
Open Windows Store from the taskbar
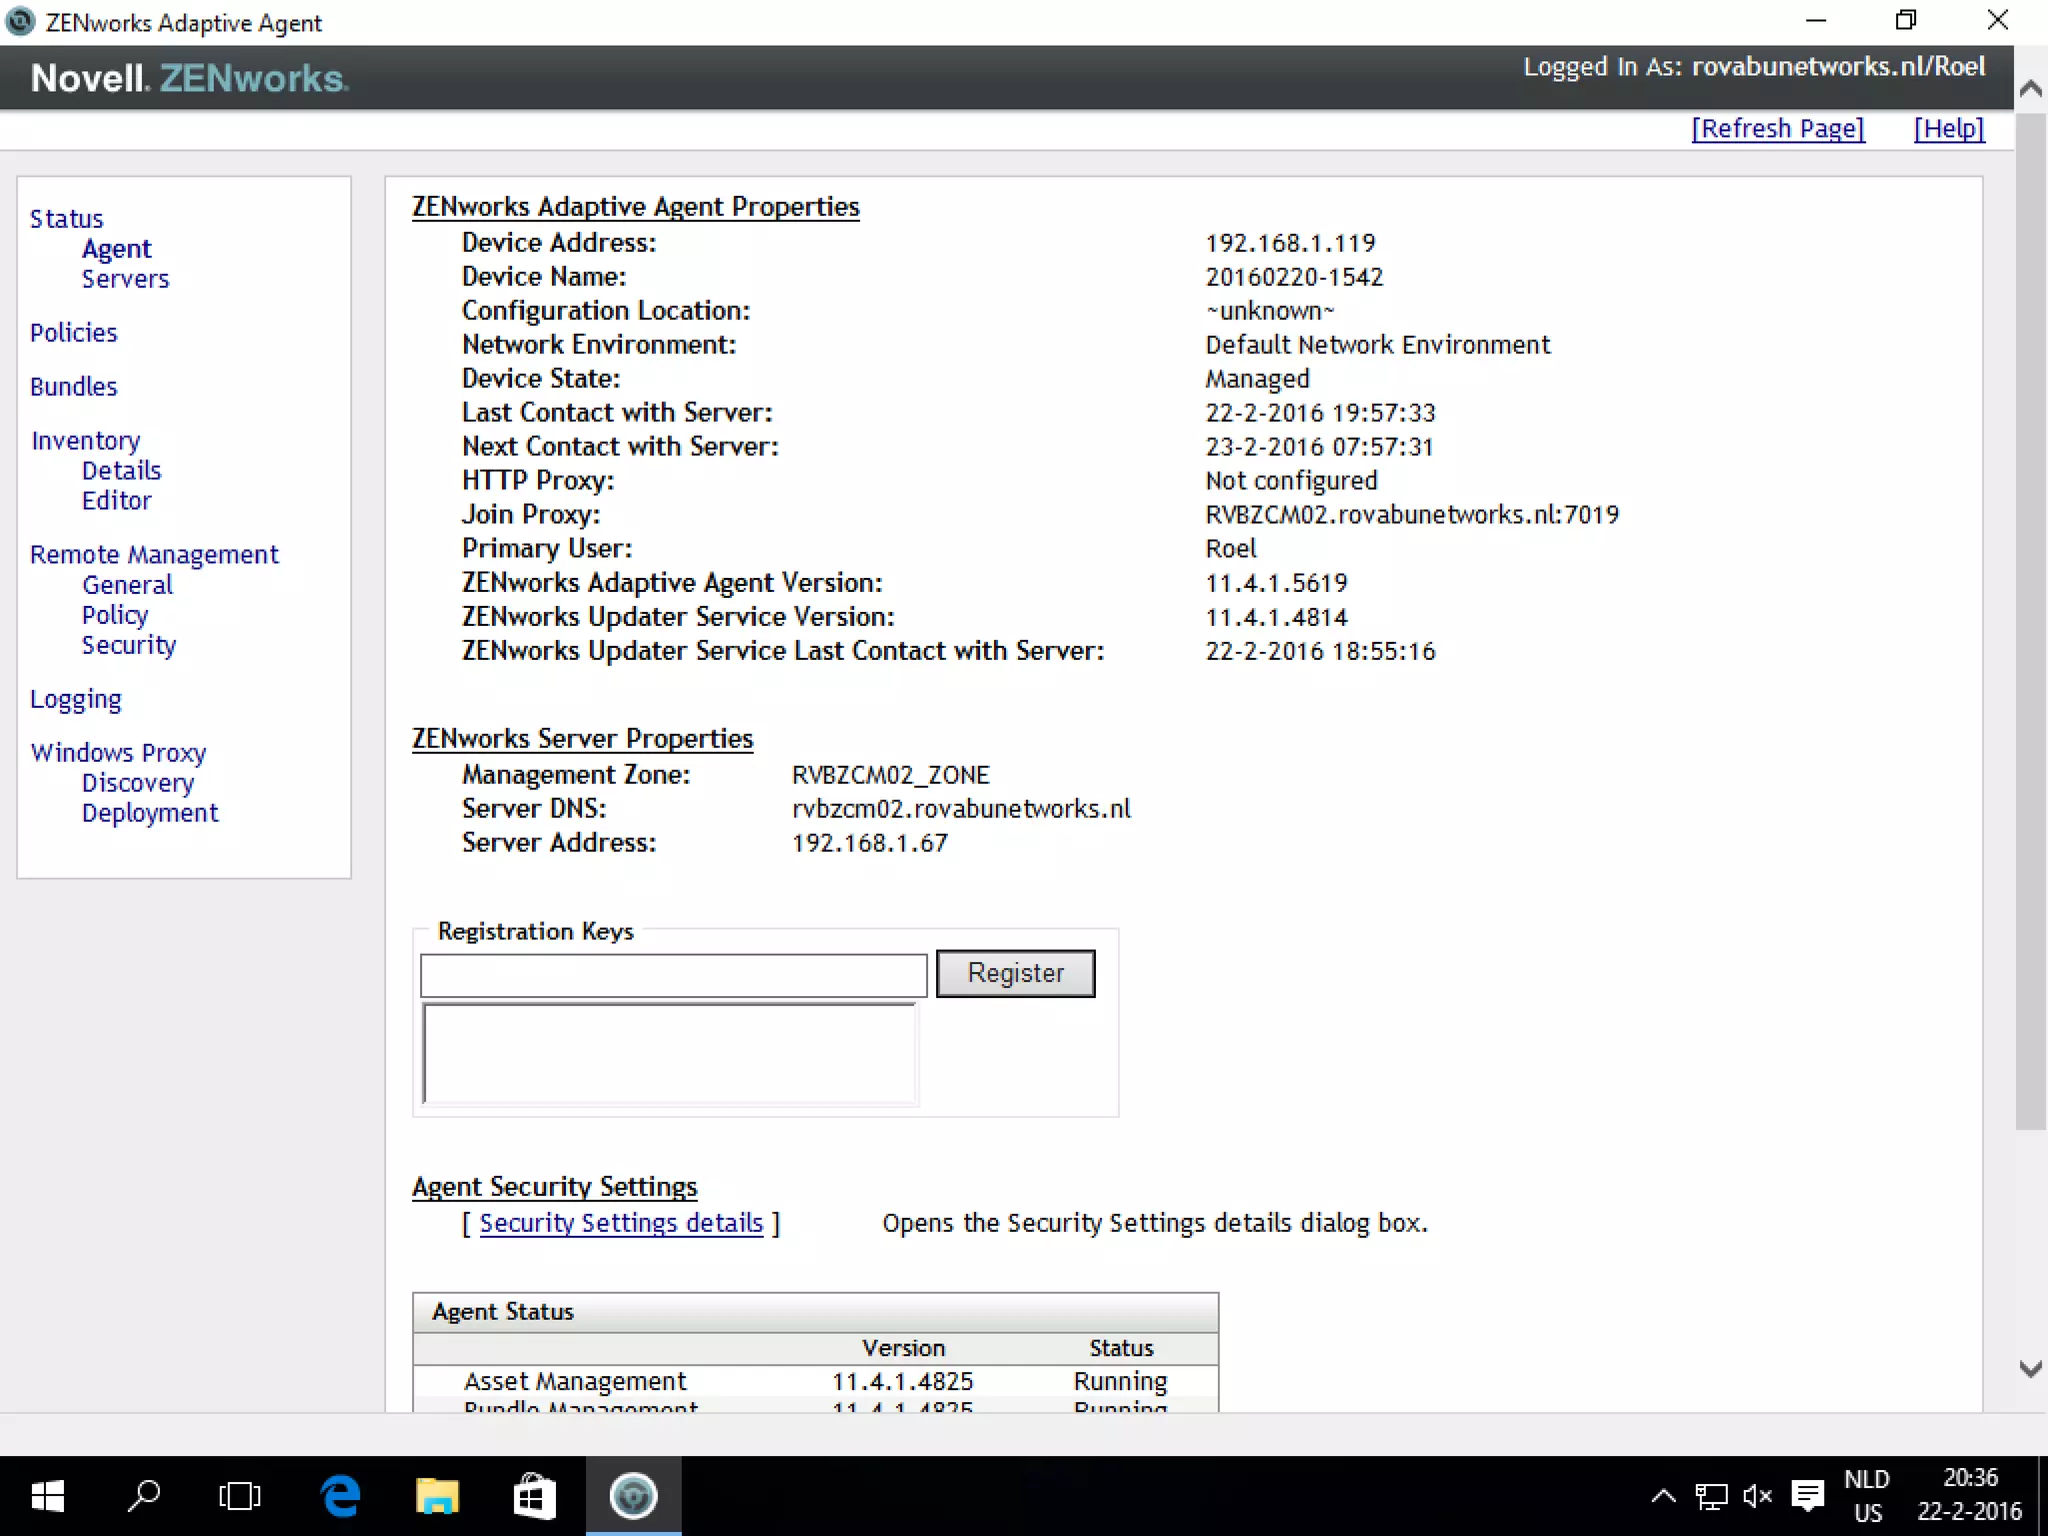click(x=534, y=1496)
